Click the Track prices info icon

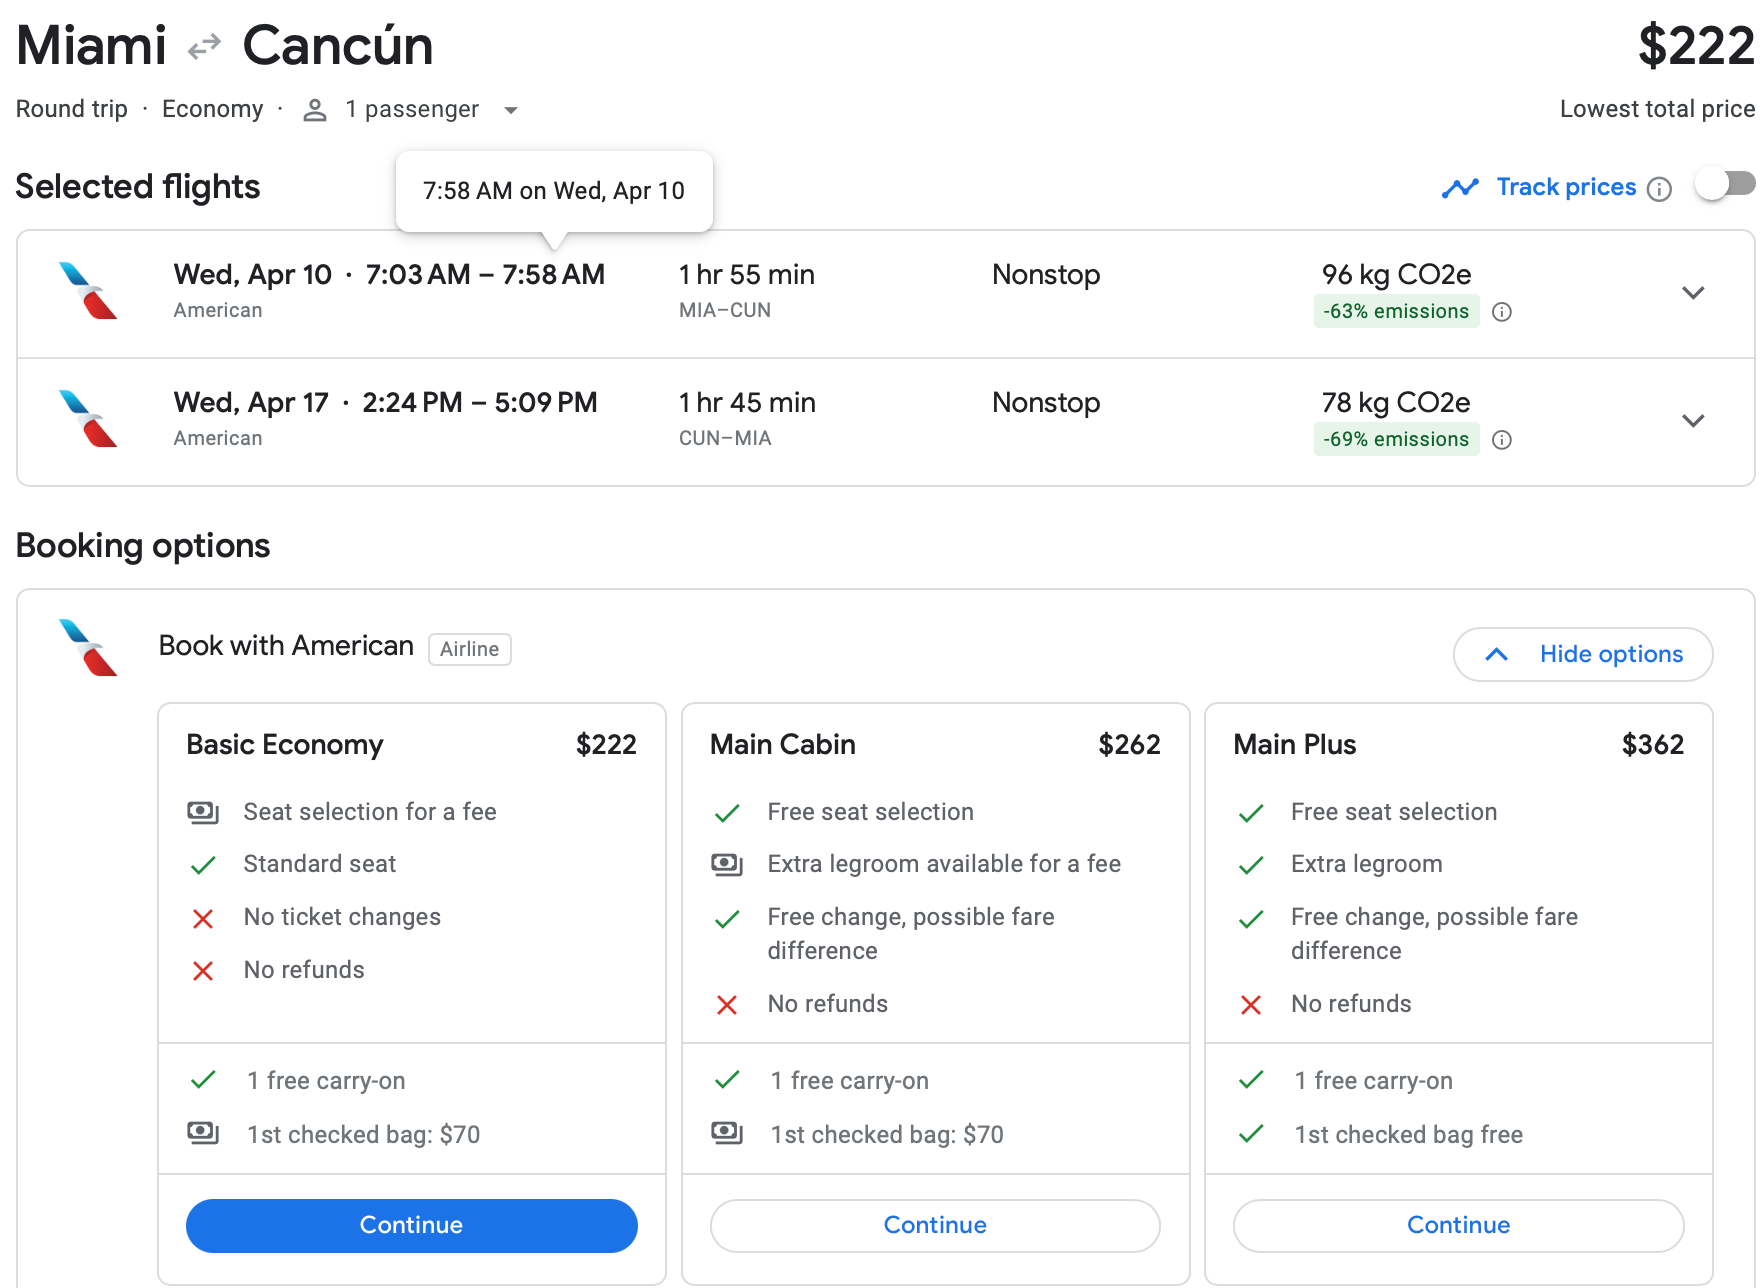pos(1659,189)
